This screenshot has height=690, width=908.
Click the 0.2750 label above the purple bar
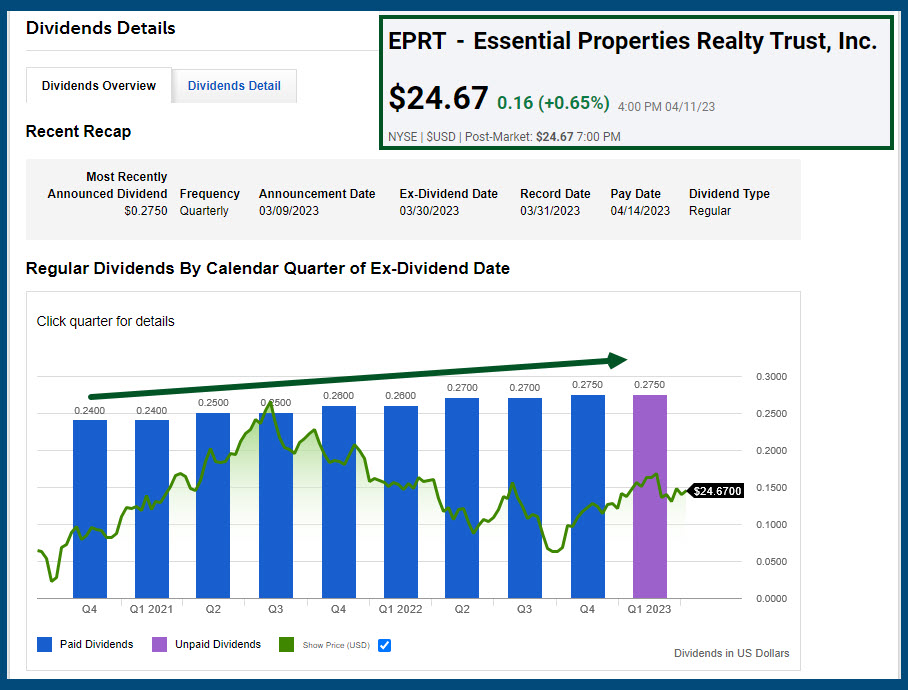coord(650,385)
